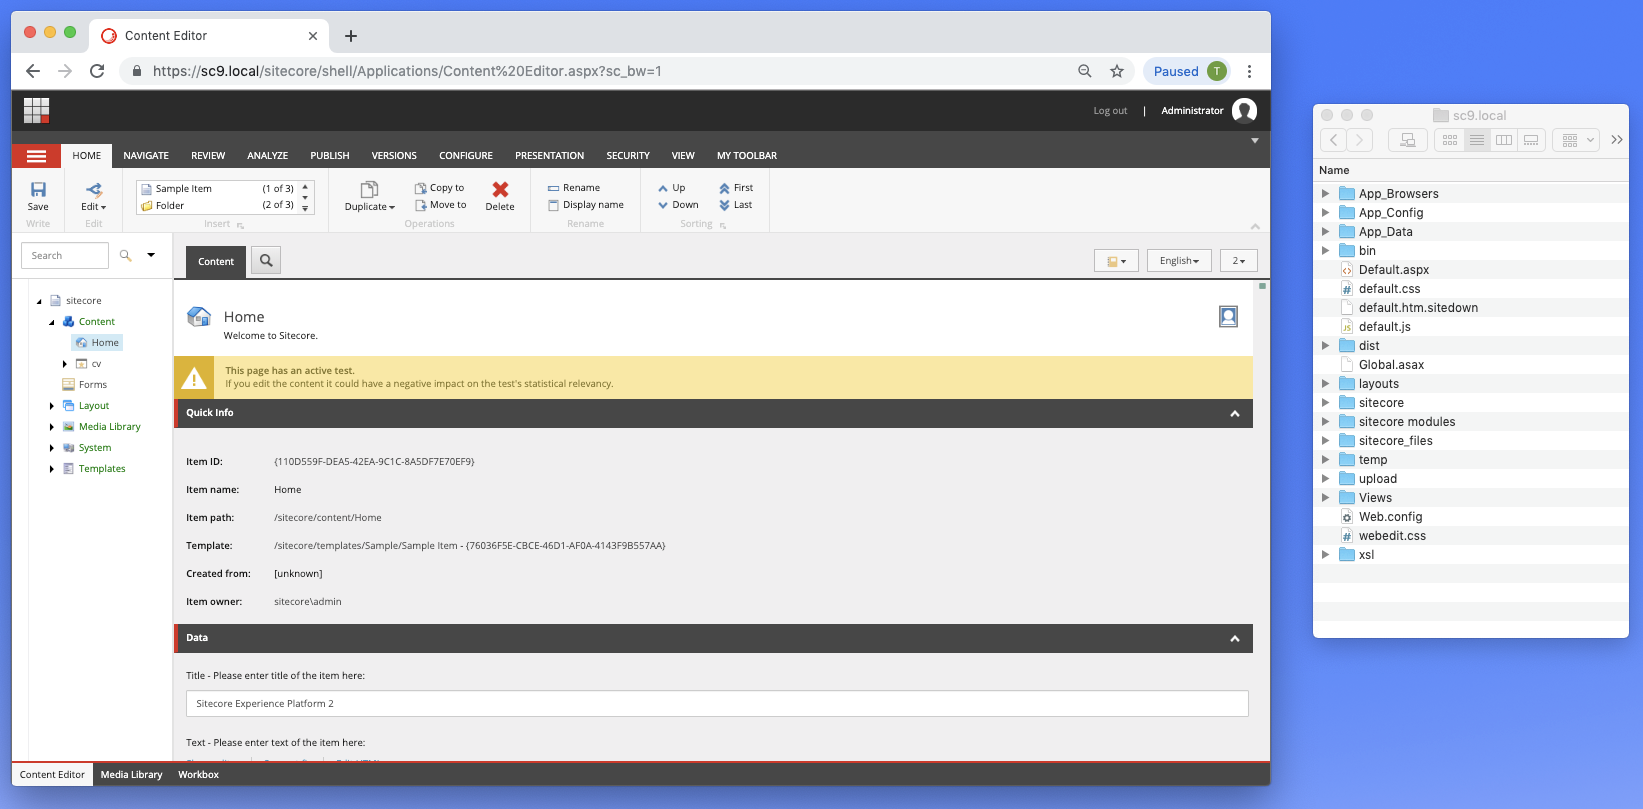
Task: Expand the Layout tree node
Action: point(52,406)
